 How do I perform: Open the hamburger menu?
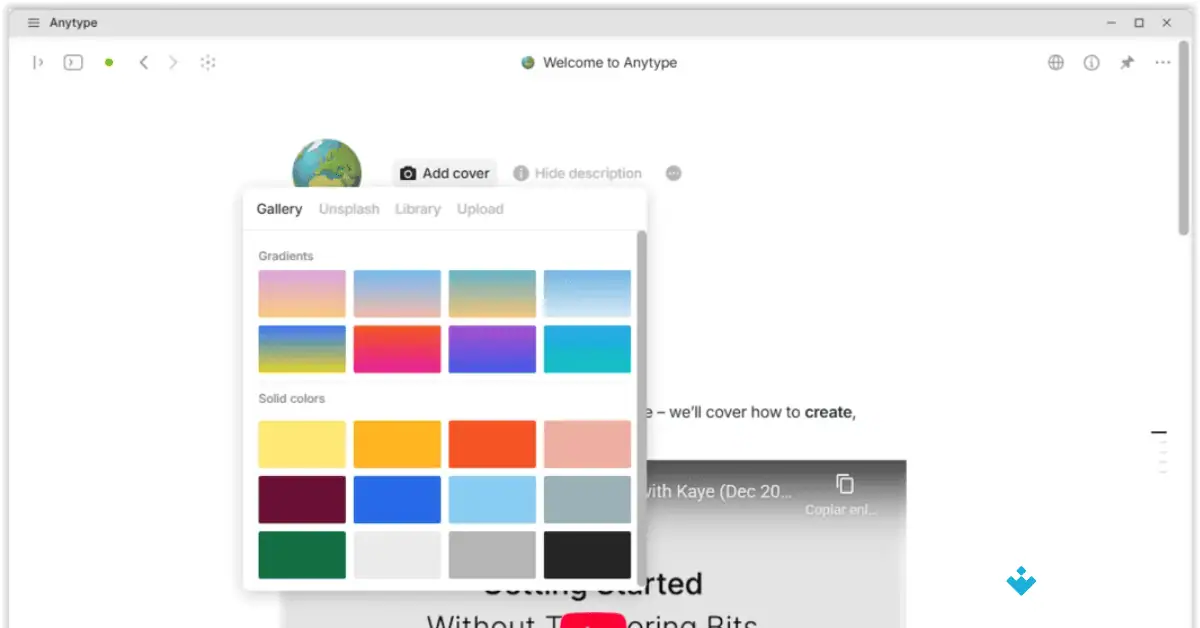tap(33, 22)
